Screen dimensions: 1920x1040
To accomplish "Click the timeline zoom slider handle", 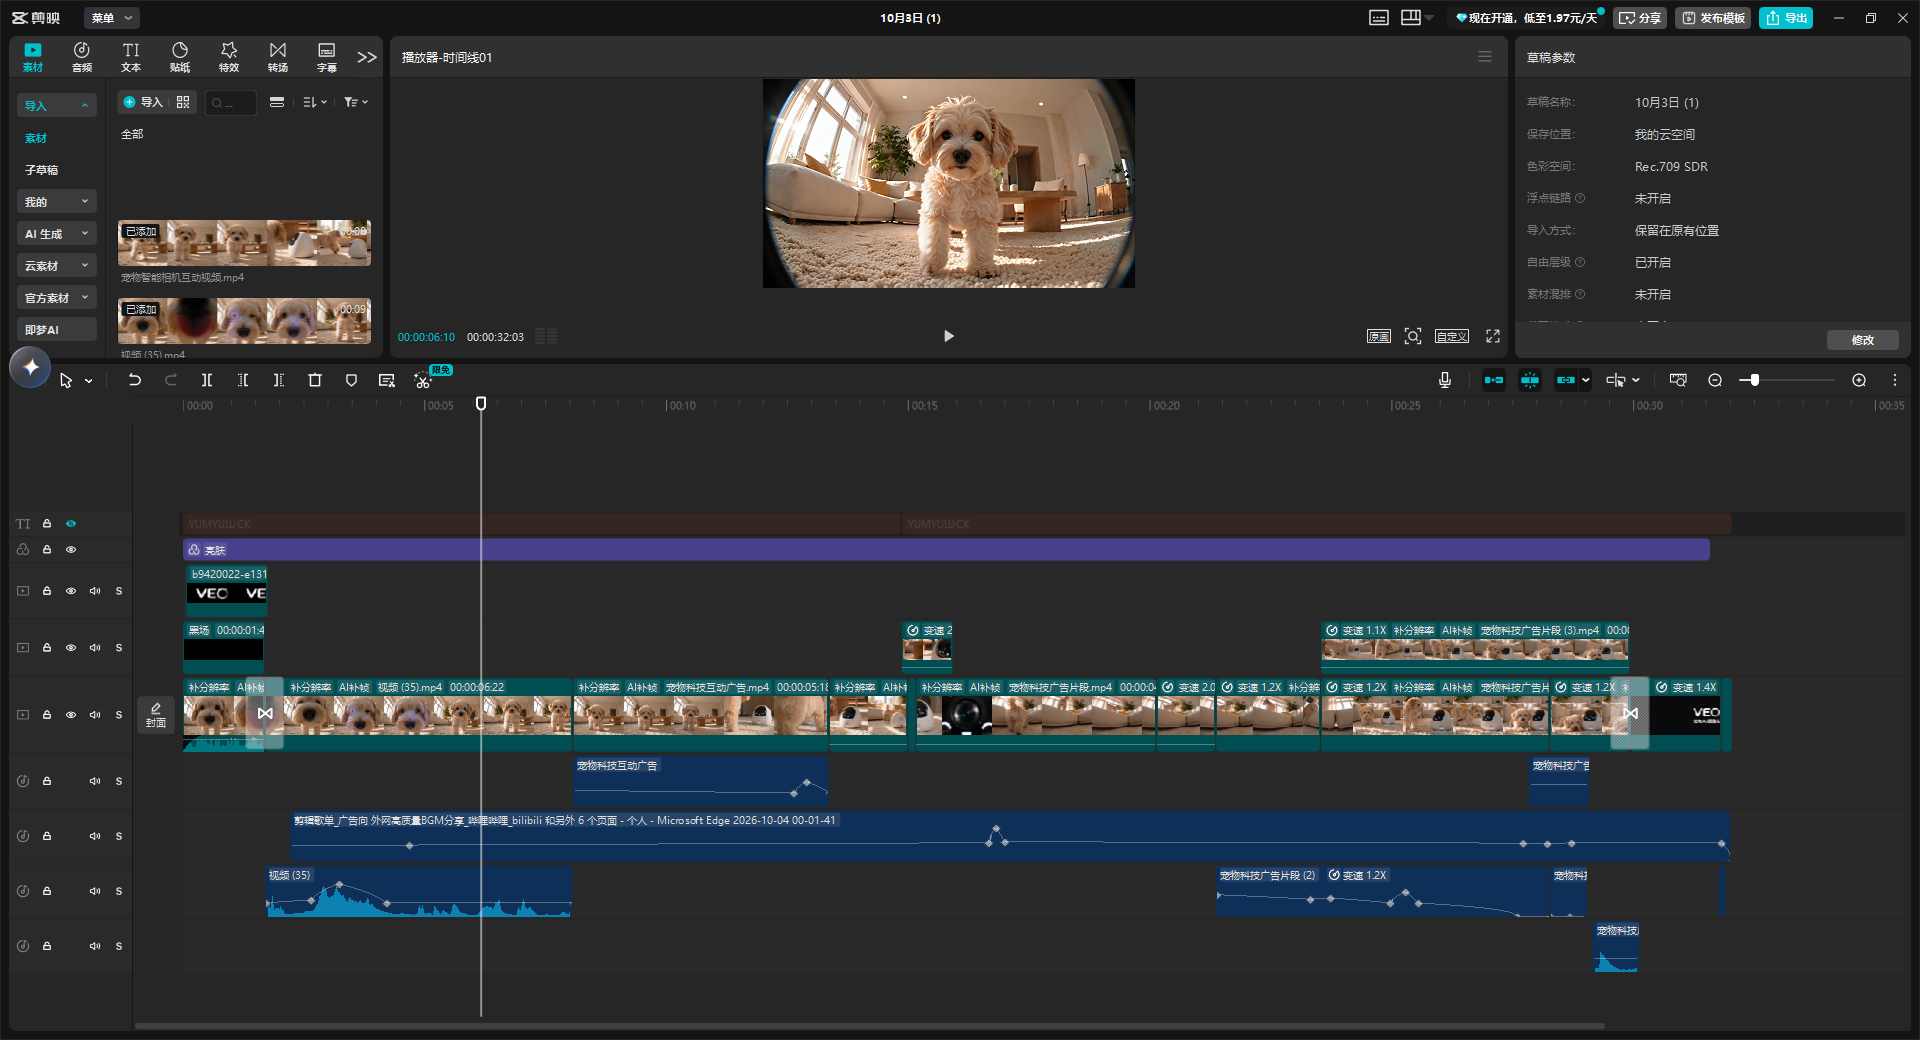I will pos(1754,380).
